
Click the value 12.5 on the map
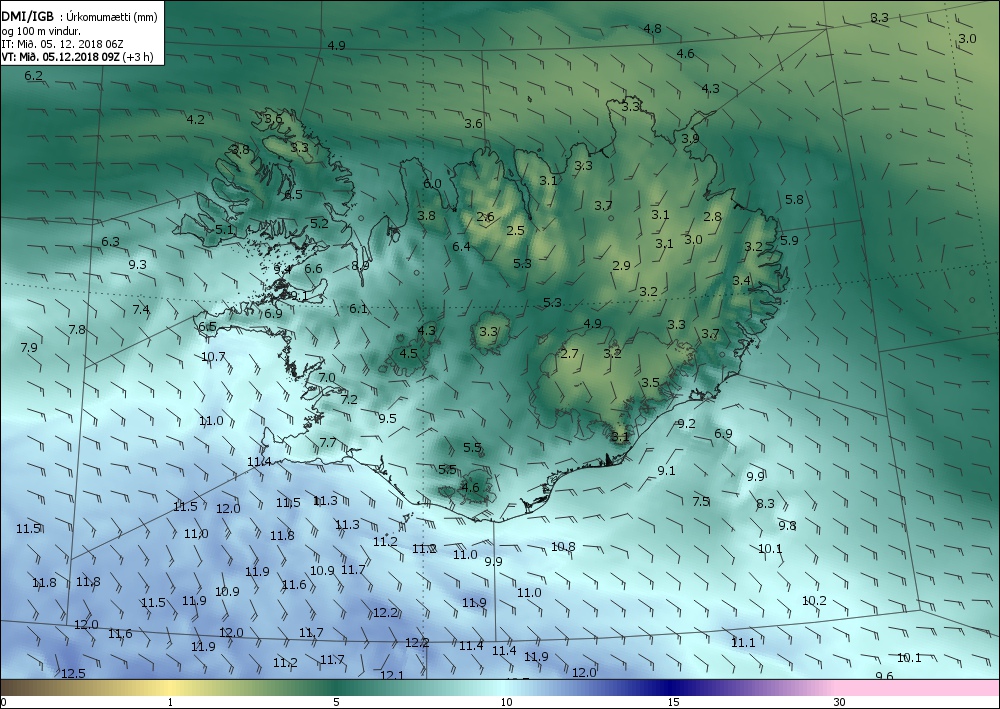tap(73, 673)
